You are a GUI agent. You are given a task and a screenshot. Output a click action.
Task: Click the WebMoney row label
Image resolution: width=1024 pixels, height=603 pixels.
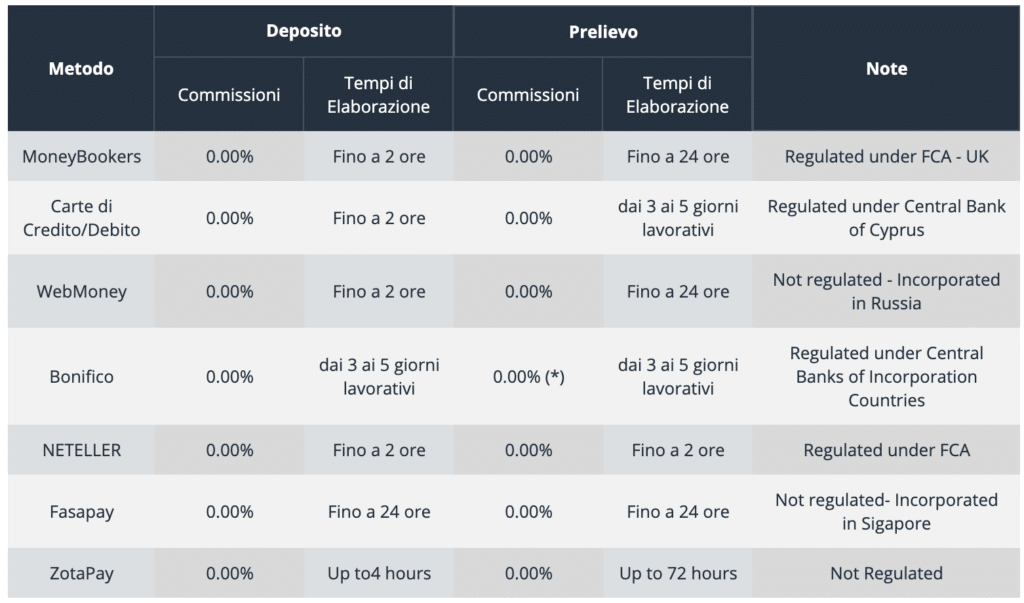(x=81, y=291)
